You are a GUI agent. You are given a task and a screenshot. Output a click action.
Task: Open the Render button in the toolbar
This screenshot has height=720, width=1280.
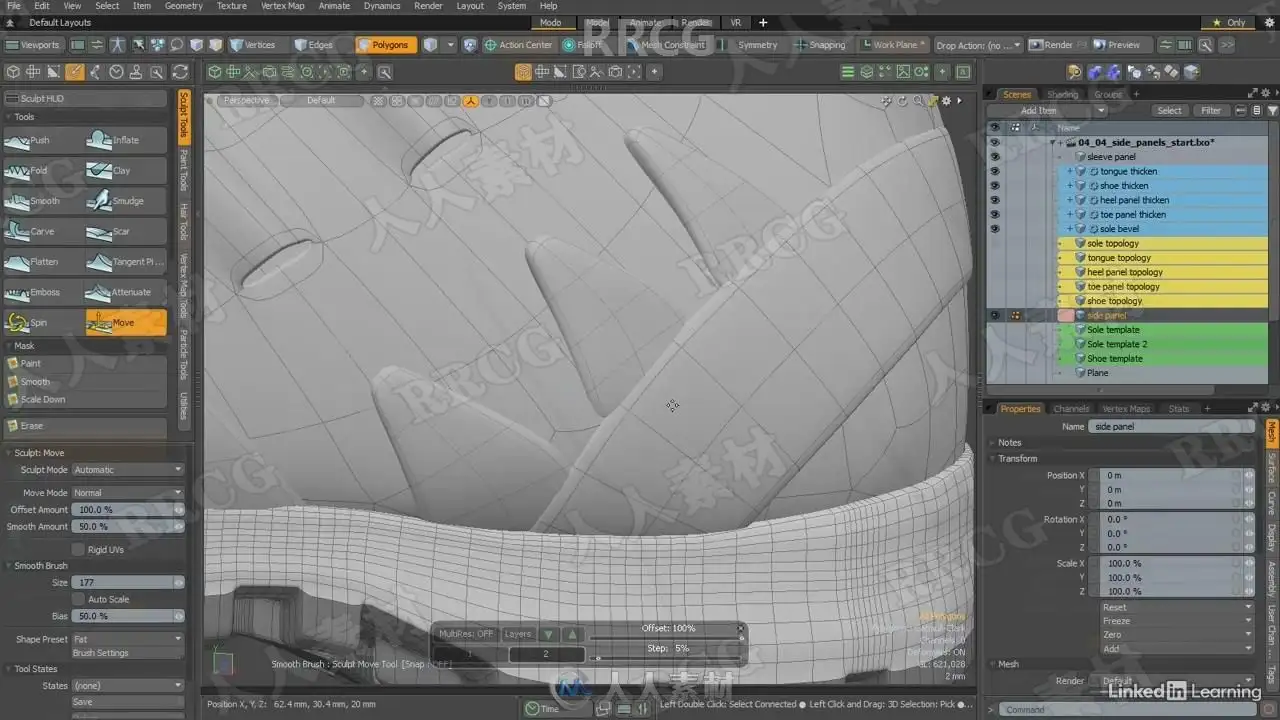point(1051,45)
